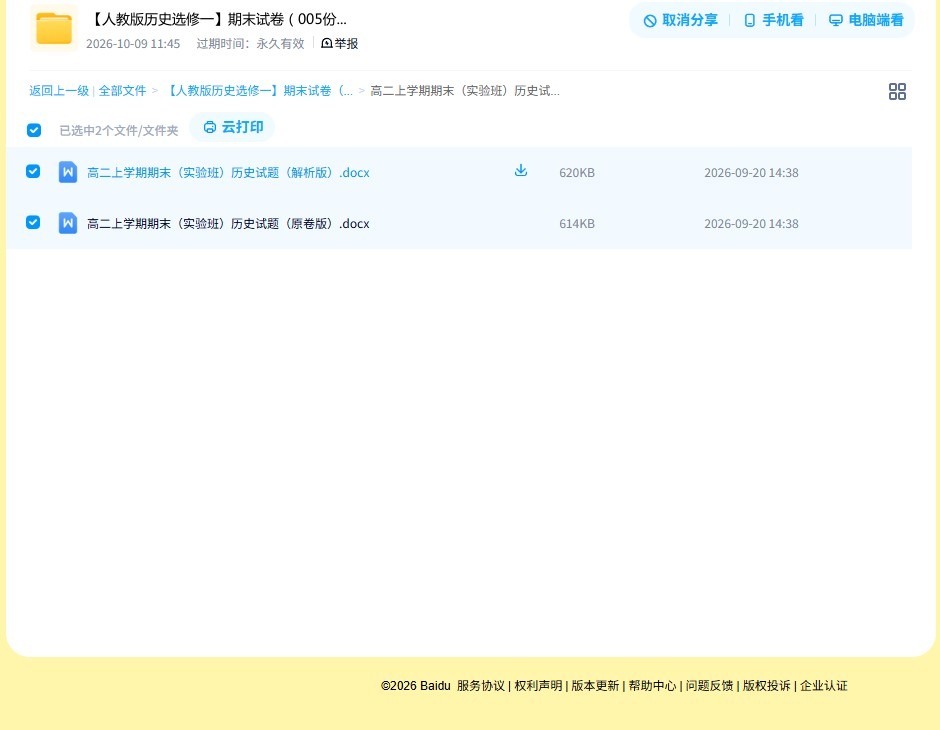
Task: Open 手机看 mobile view option
Action: pos(773,20)
